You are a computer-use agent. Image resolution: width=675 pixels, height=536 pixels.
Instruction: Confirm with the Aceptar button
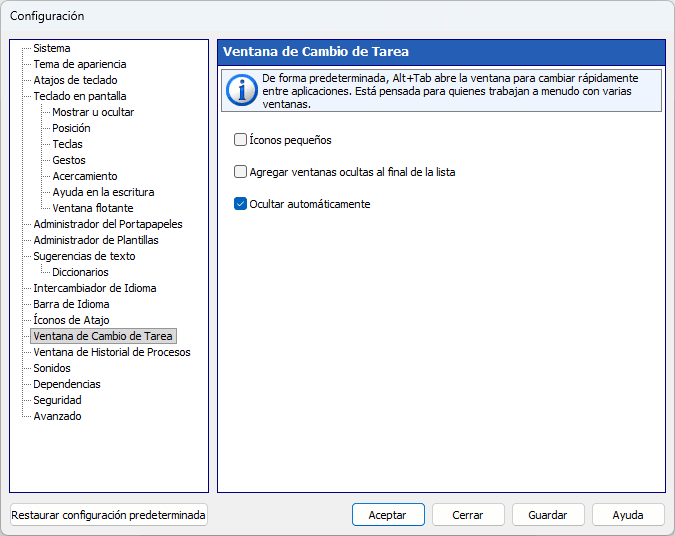(388, 515)
